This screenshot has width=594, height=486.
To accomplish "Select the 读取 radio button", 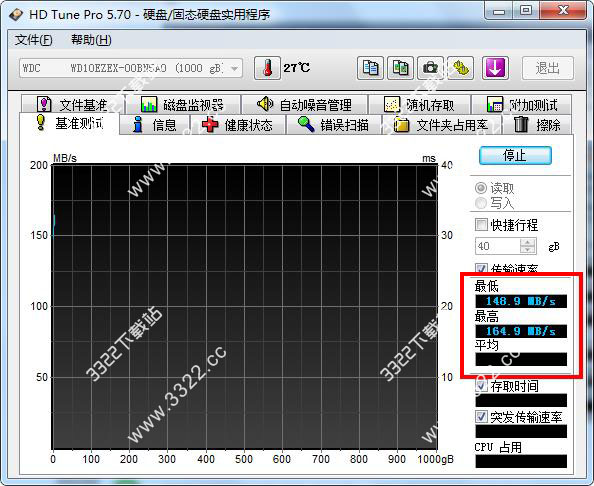I will coord(481,188).
